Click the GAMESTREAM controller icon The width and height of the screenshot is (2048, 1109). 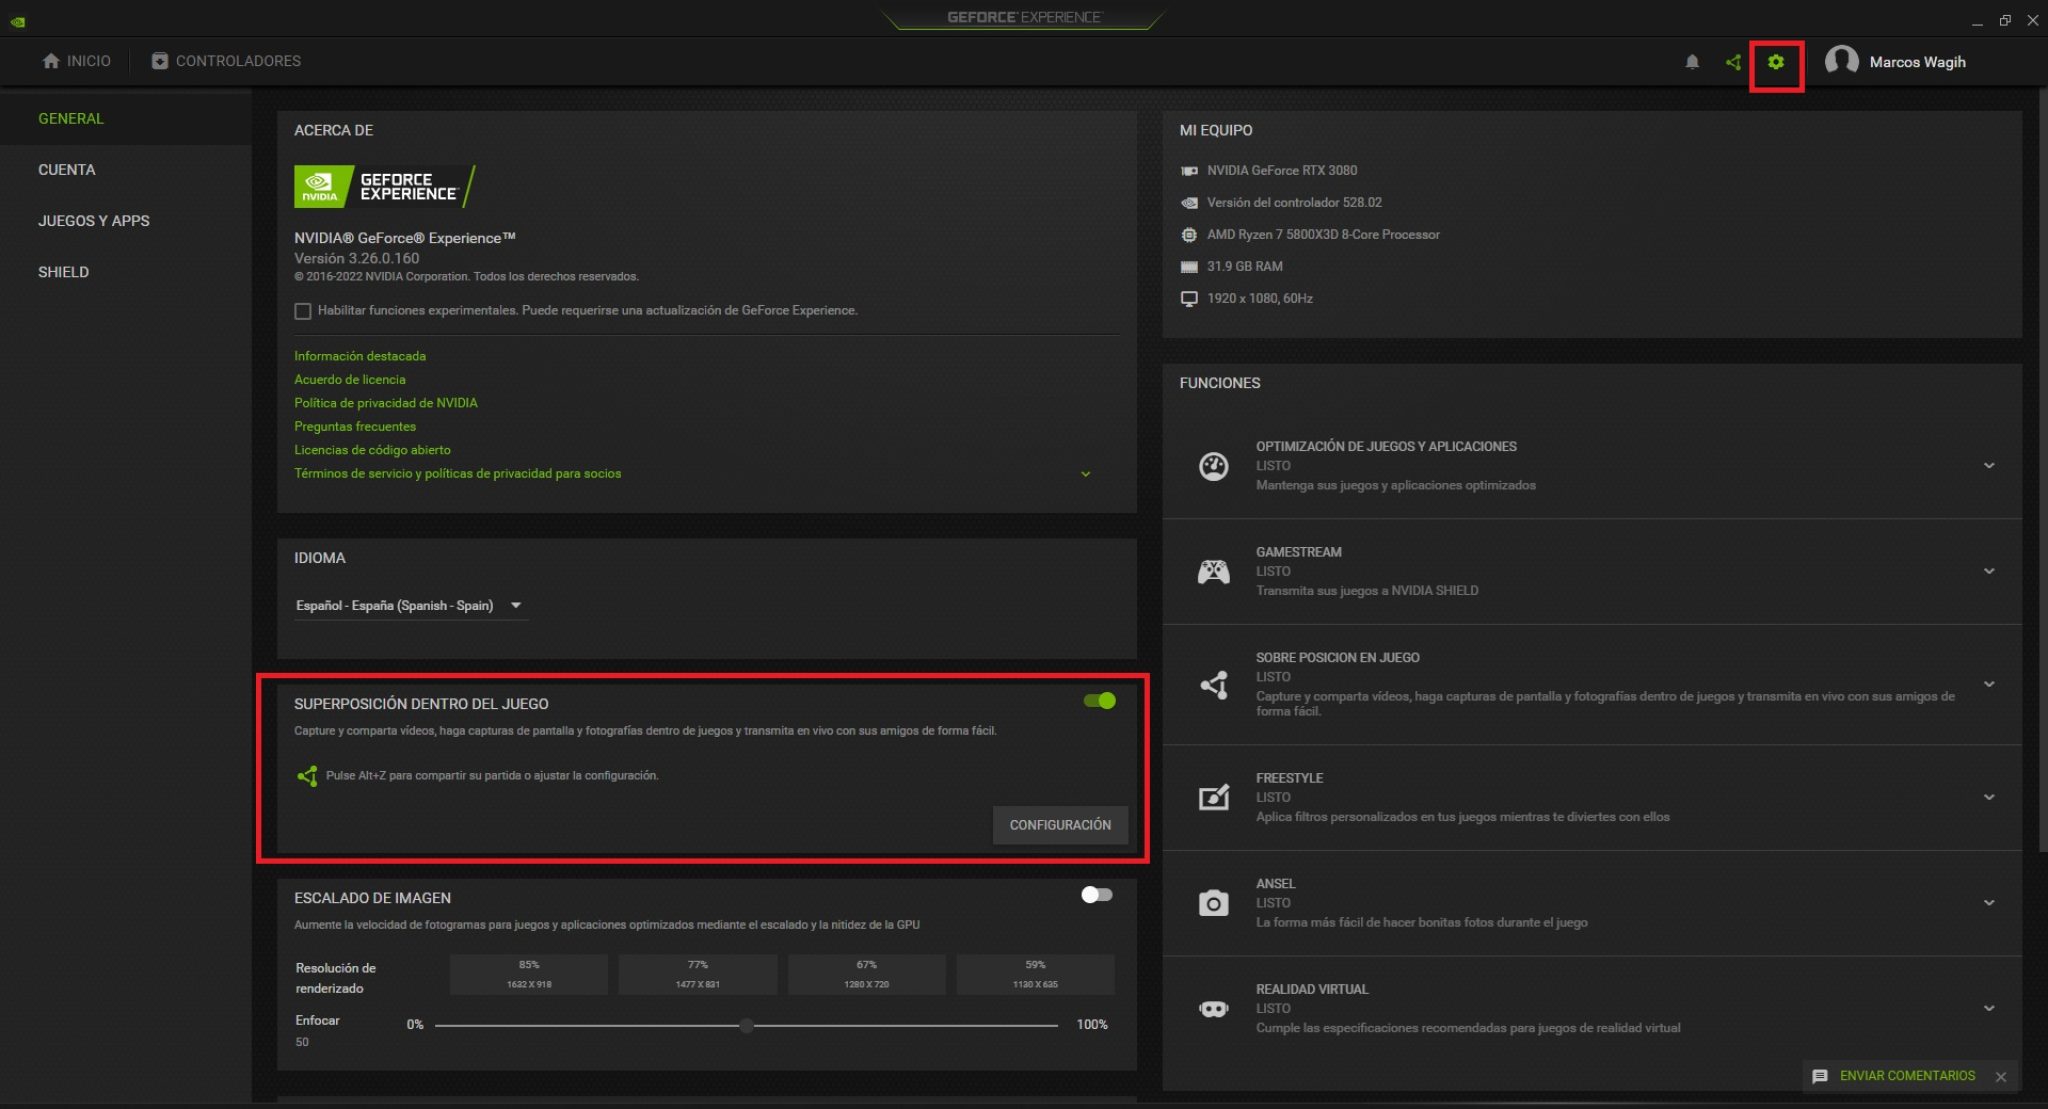tap(1213, 570)
